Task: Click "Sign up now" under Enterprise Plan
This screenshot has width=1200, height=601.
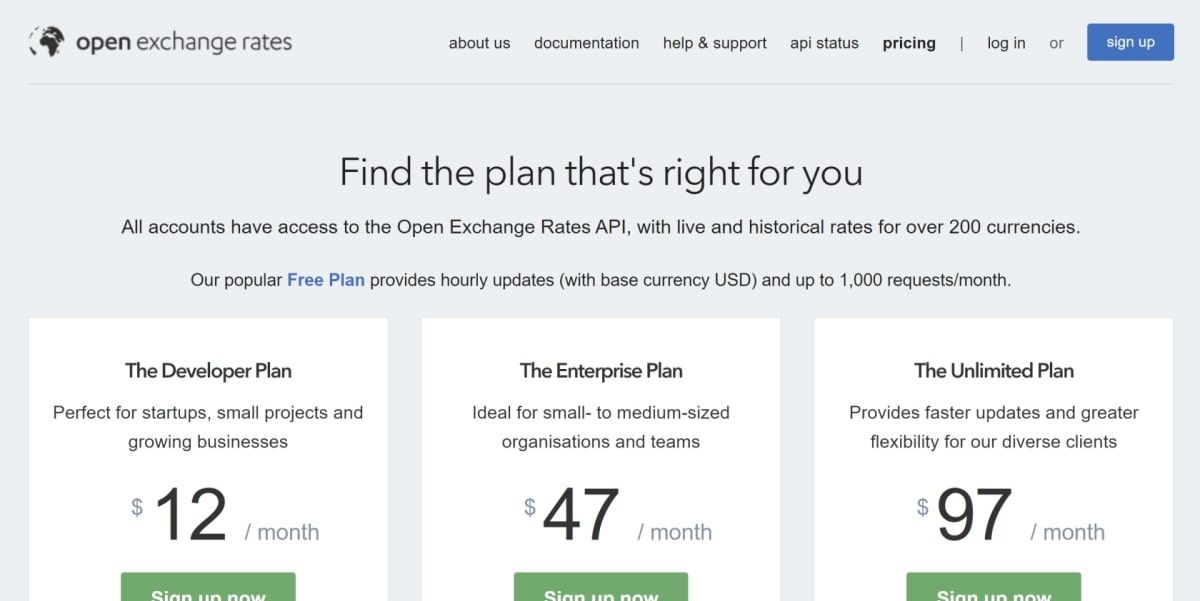Action: [x=601, y=588]
